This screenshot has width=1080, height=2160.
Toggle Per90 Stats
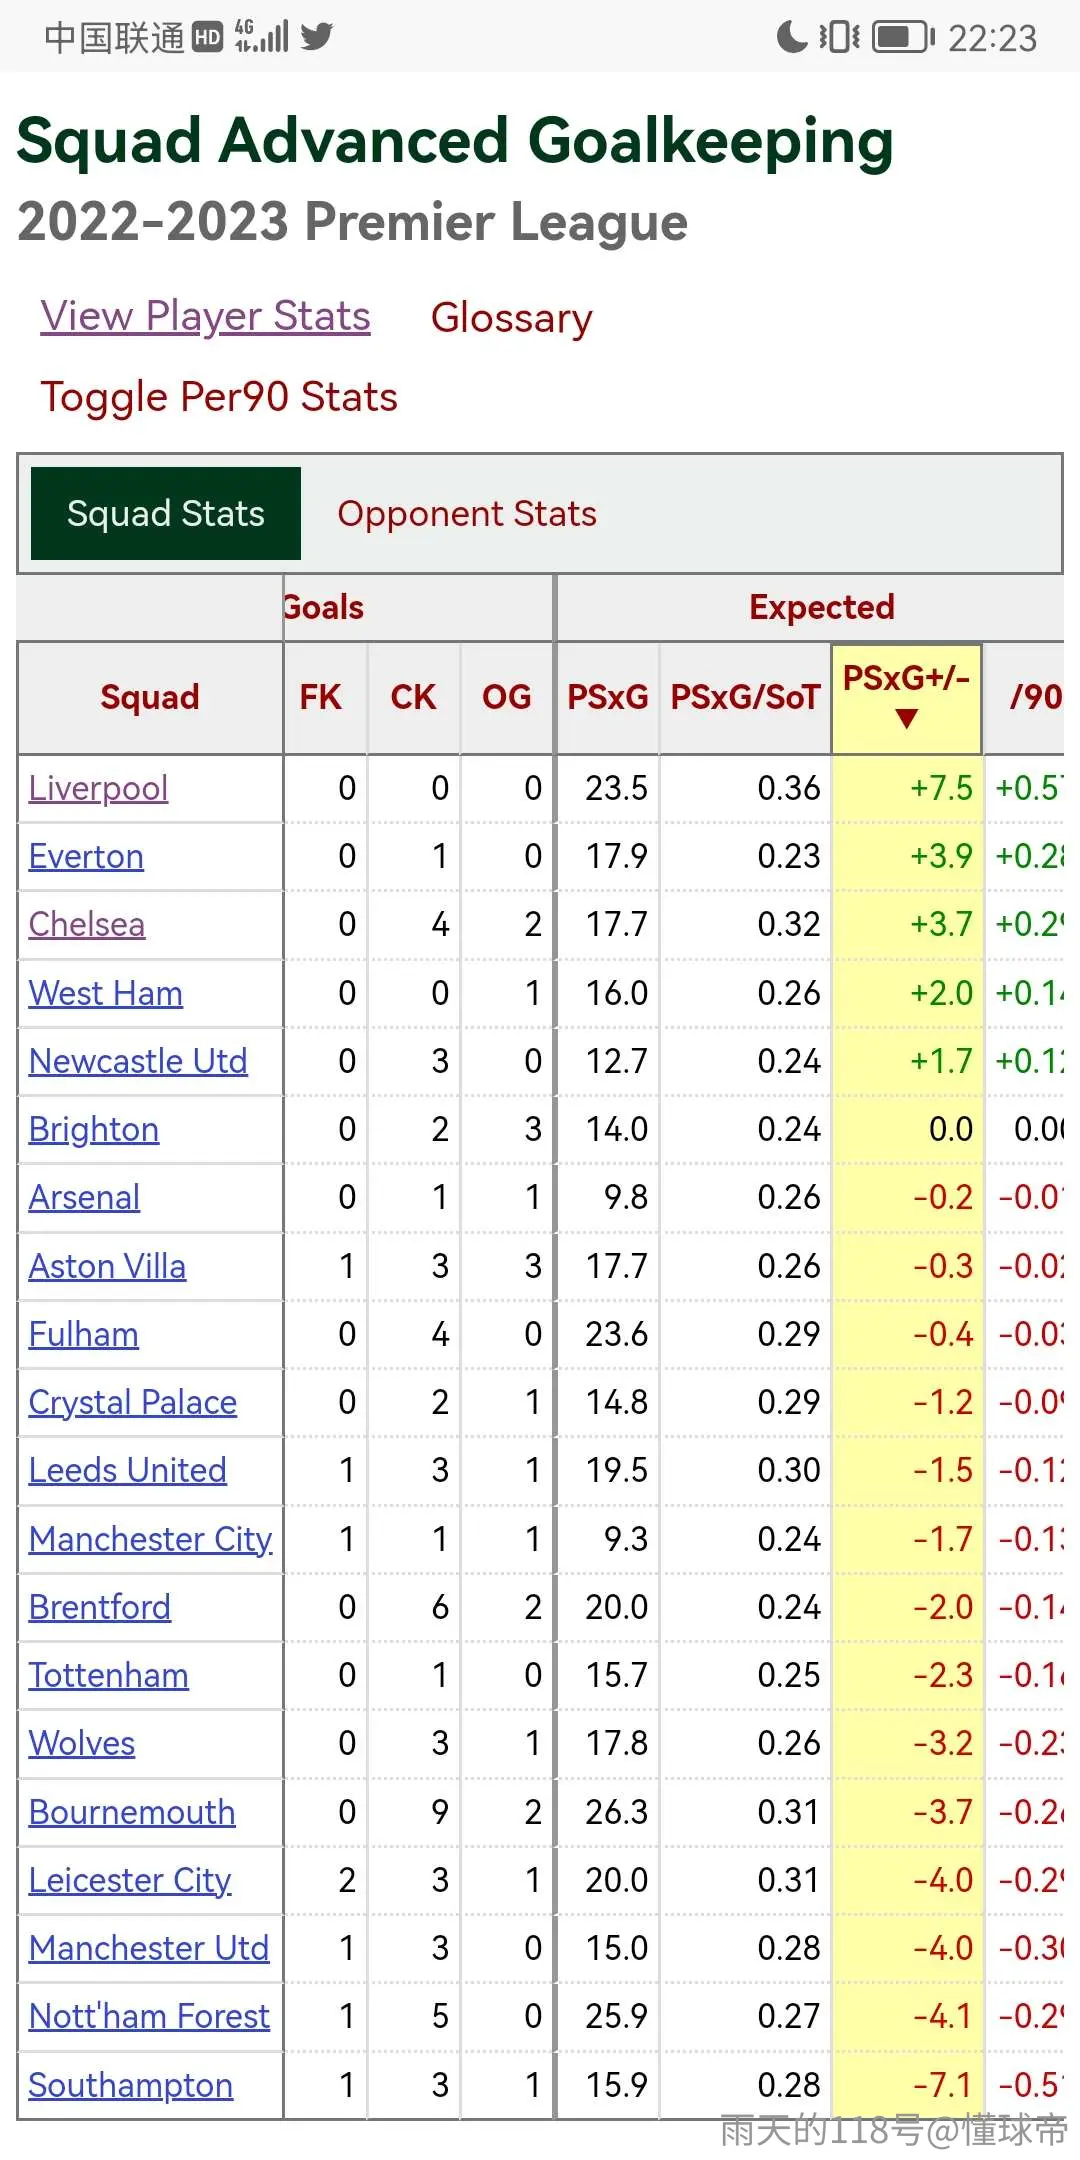tap(219, 397)
